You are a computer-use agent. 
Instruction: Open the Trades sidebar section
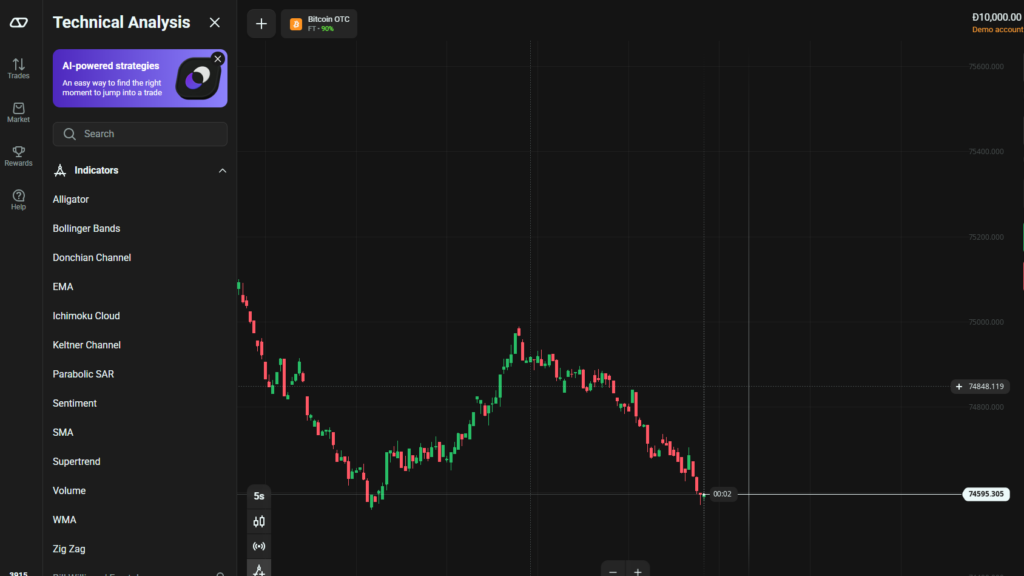[x=18, y=69]
